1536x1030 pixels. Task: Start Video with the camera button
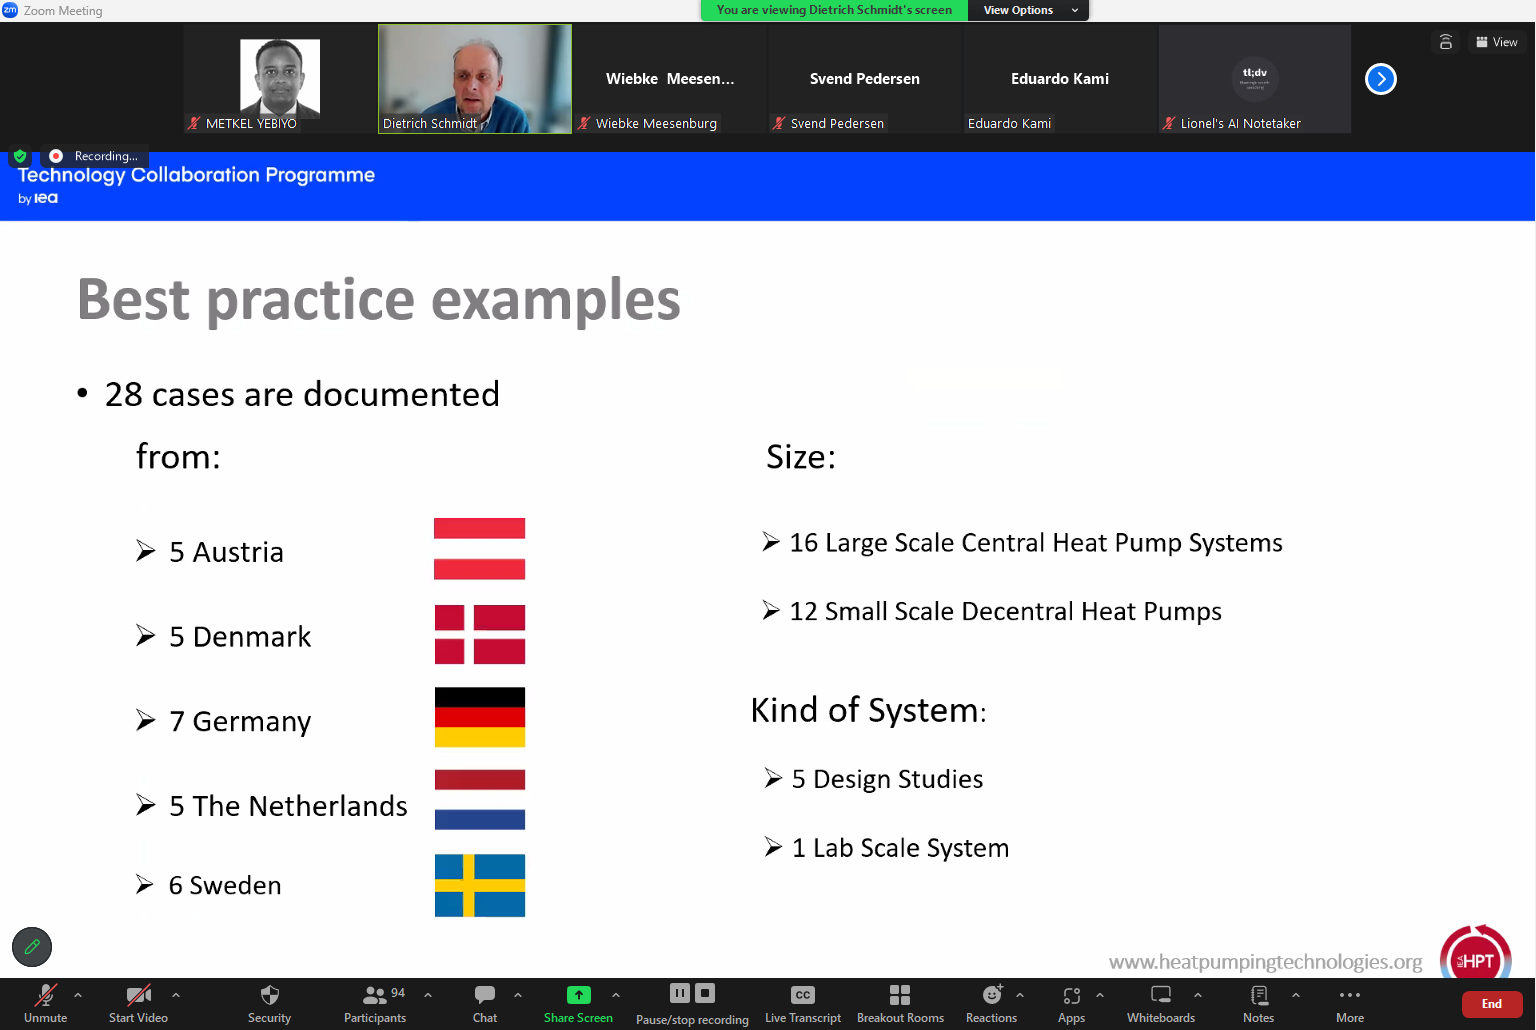pyautogui.click(x=138, y=1003)
